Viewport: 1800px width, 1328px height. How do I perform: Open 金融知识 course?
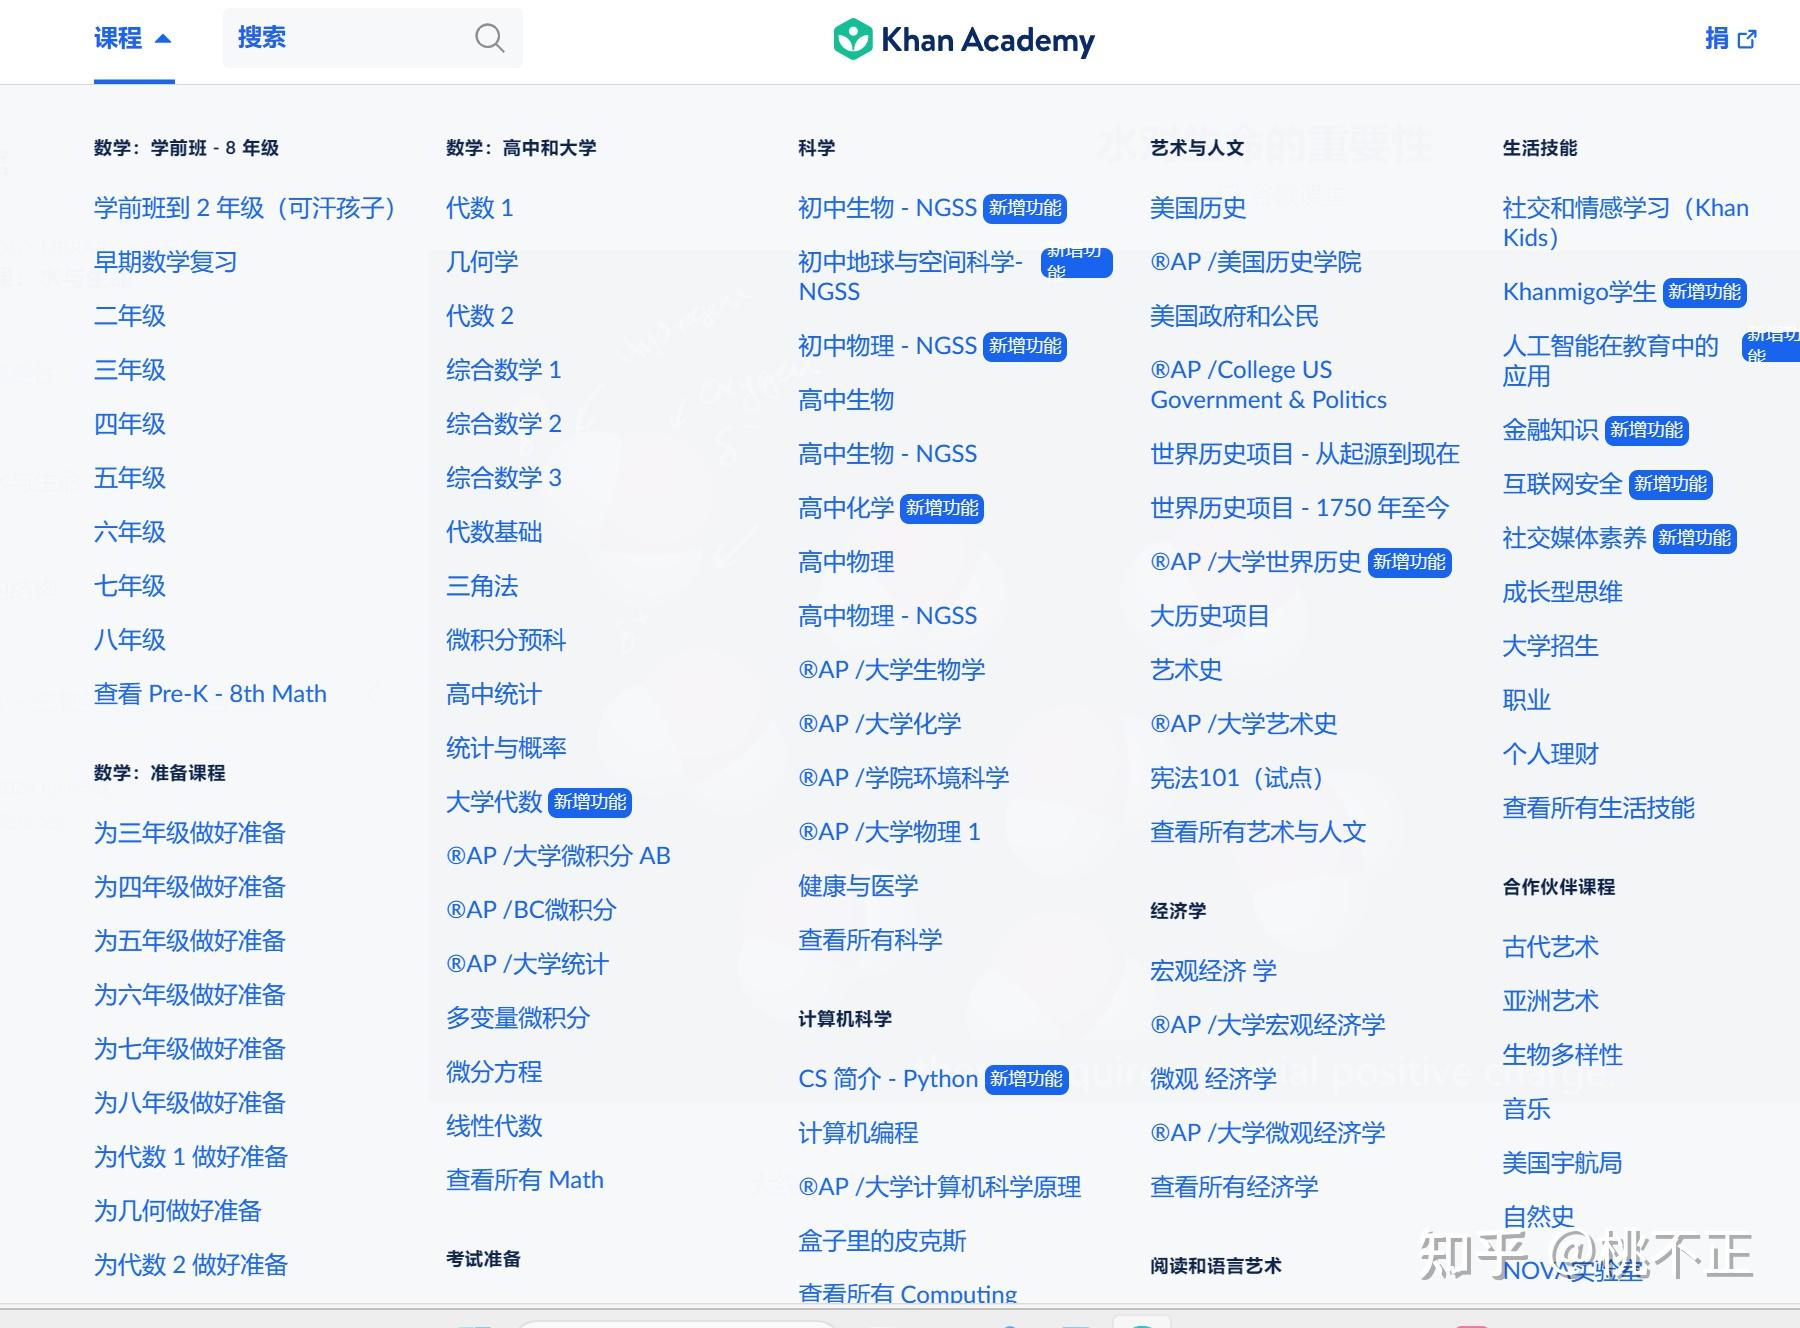(1551, 430)
